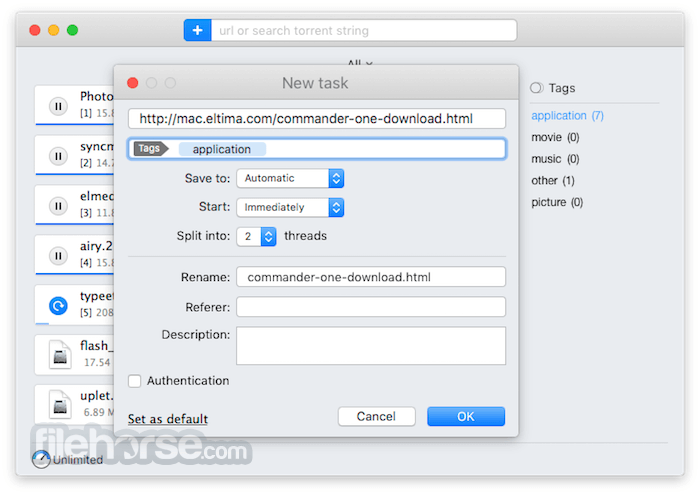The width and height of the screenshot is (700, 495).
Task: Click the Unlimited speed gauge icon
Action: click(41, 459)
